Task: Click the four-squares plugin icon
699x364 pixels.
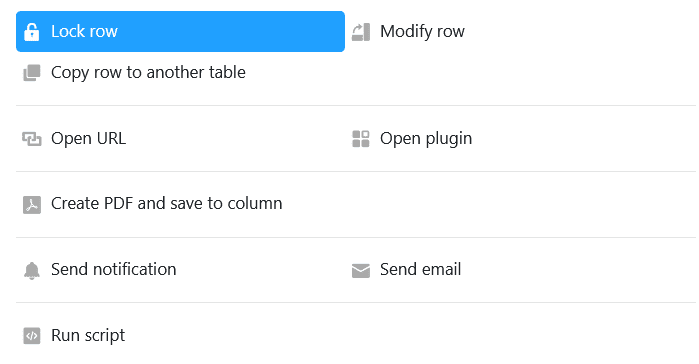Action: pos(361,139)
